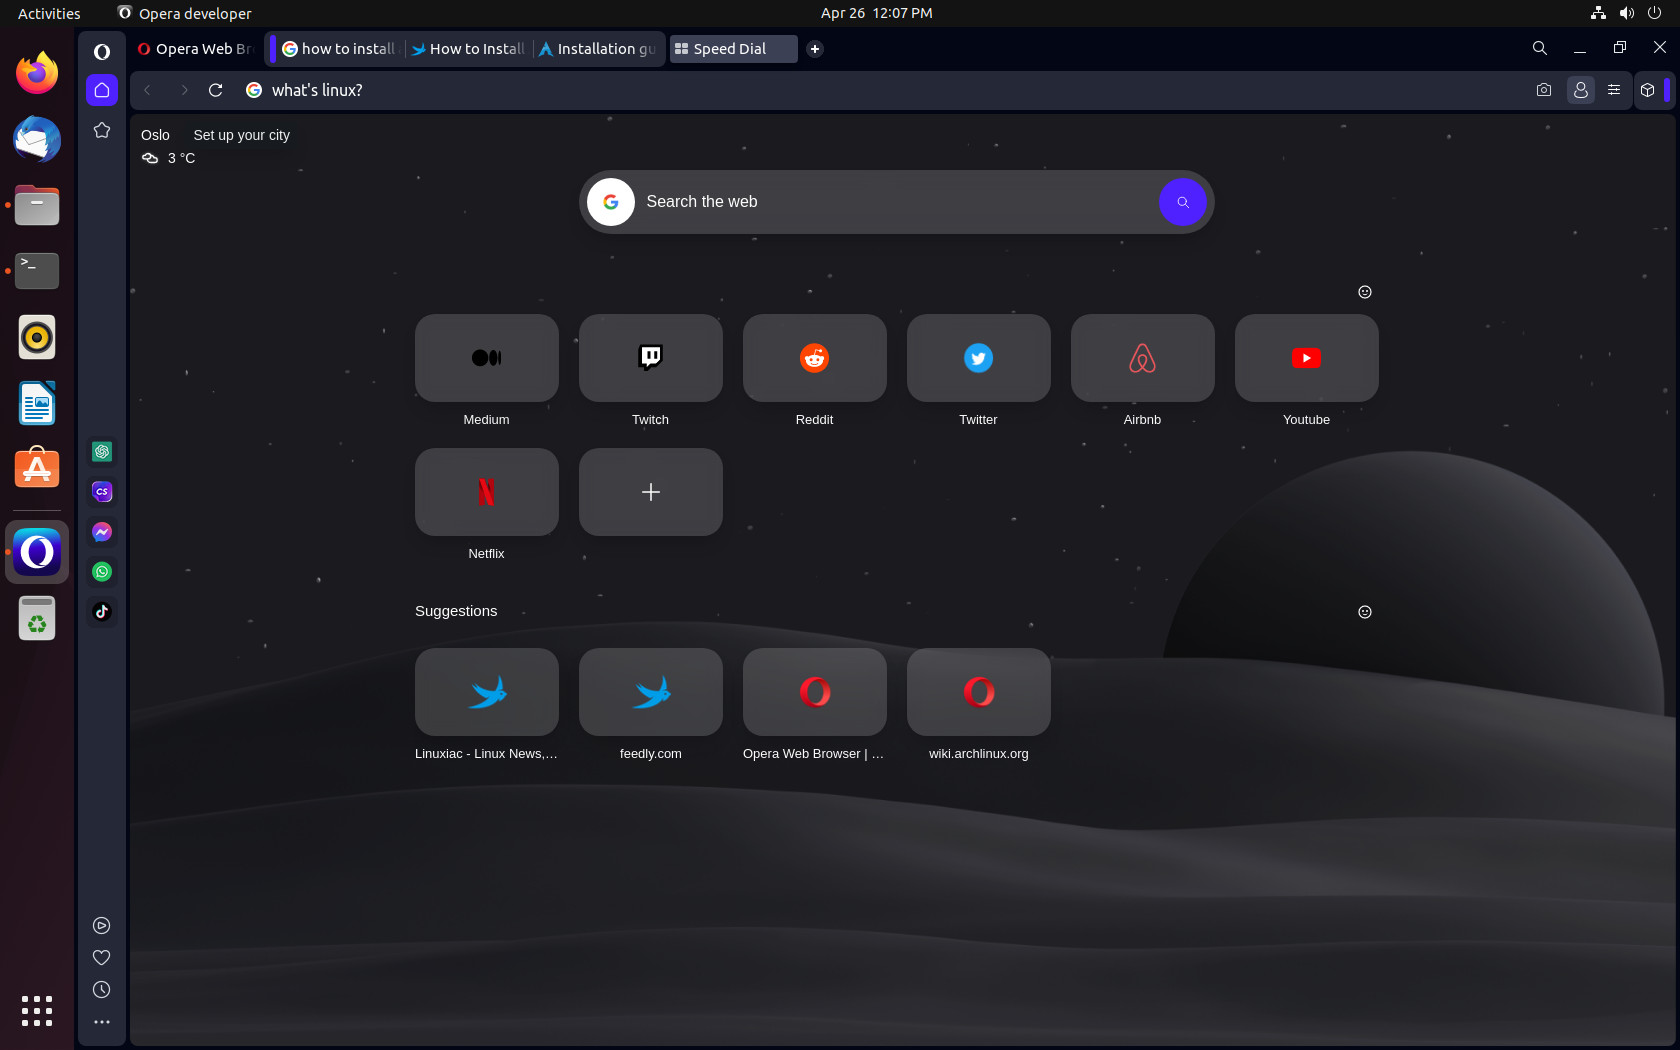Open the profile account icon
1680x1050 pixels.
pos(1581,90)
